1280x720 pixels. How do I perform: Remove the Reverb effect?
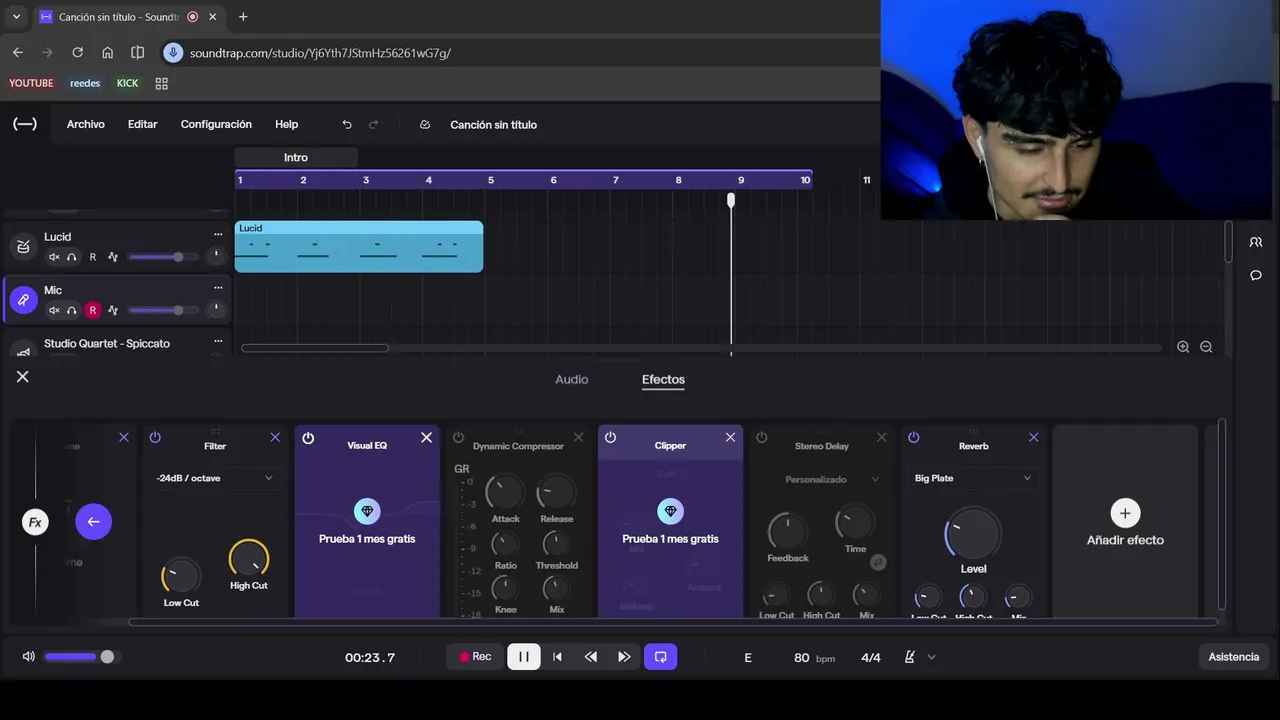[x=1034, y=437]
